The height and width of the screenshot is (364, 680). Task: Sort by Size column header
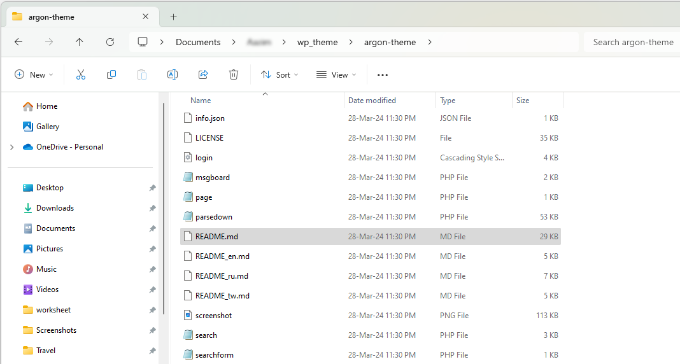coord(523,100)
